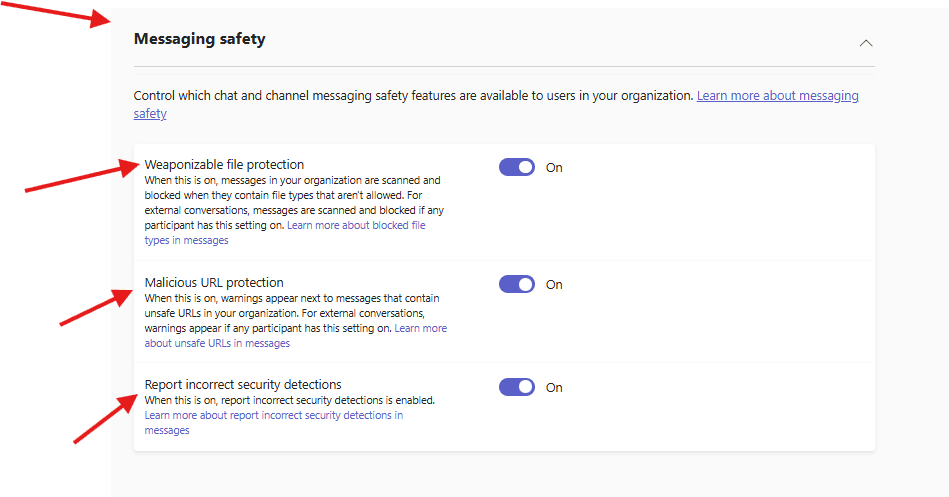Click the Weaponizable file protection title
This screenshot has width=949, height=497.
(224, 164)
